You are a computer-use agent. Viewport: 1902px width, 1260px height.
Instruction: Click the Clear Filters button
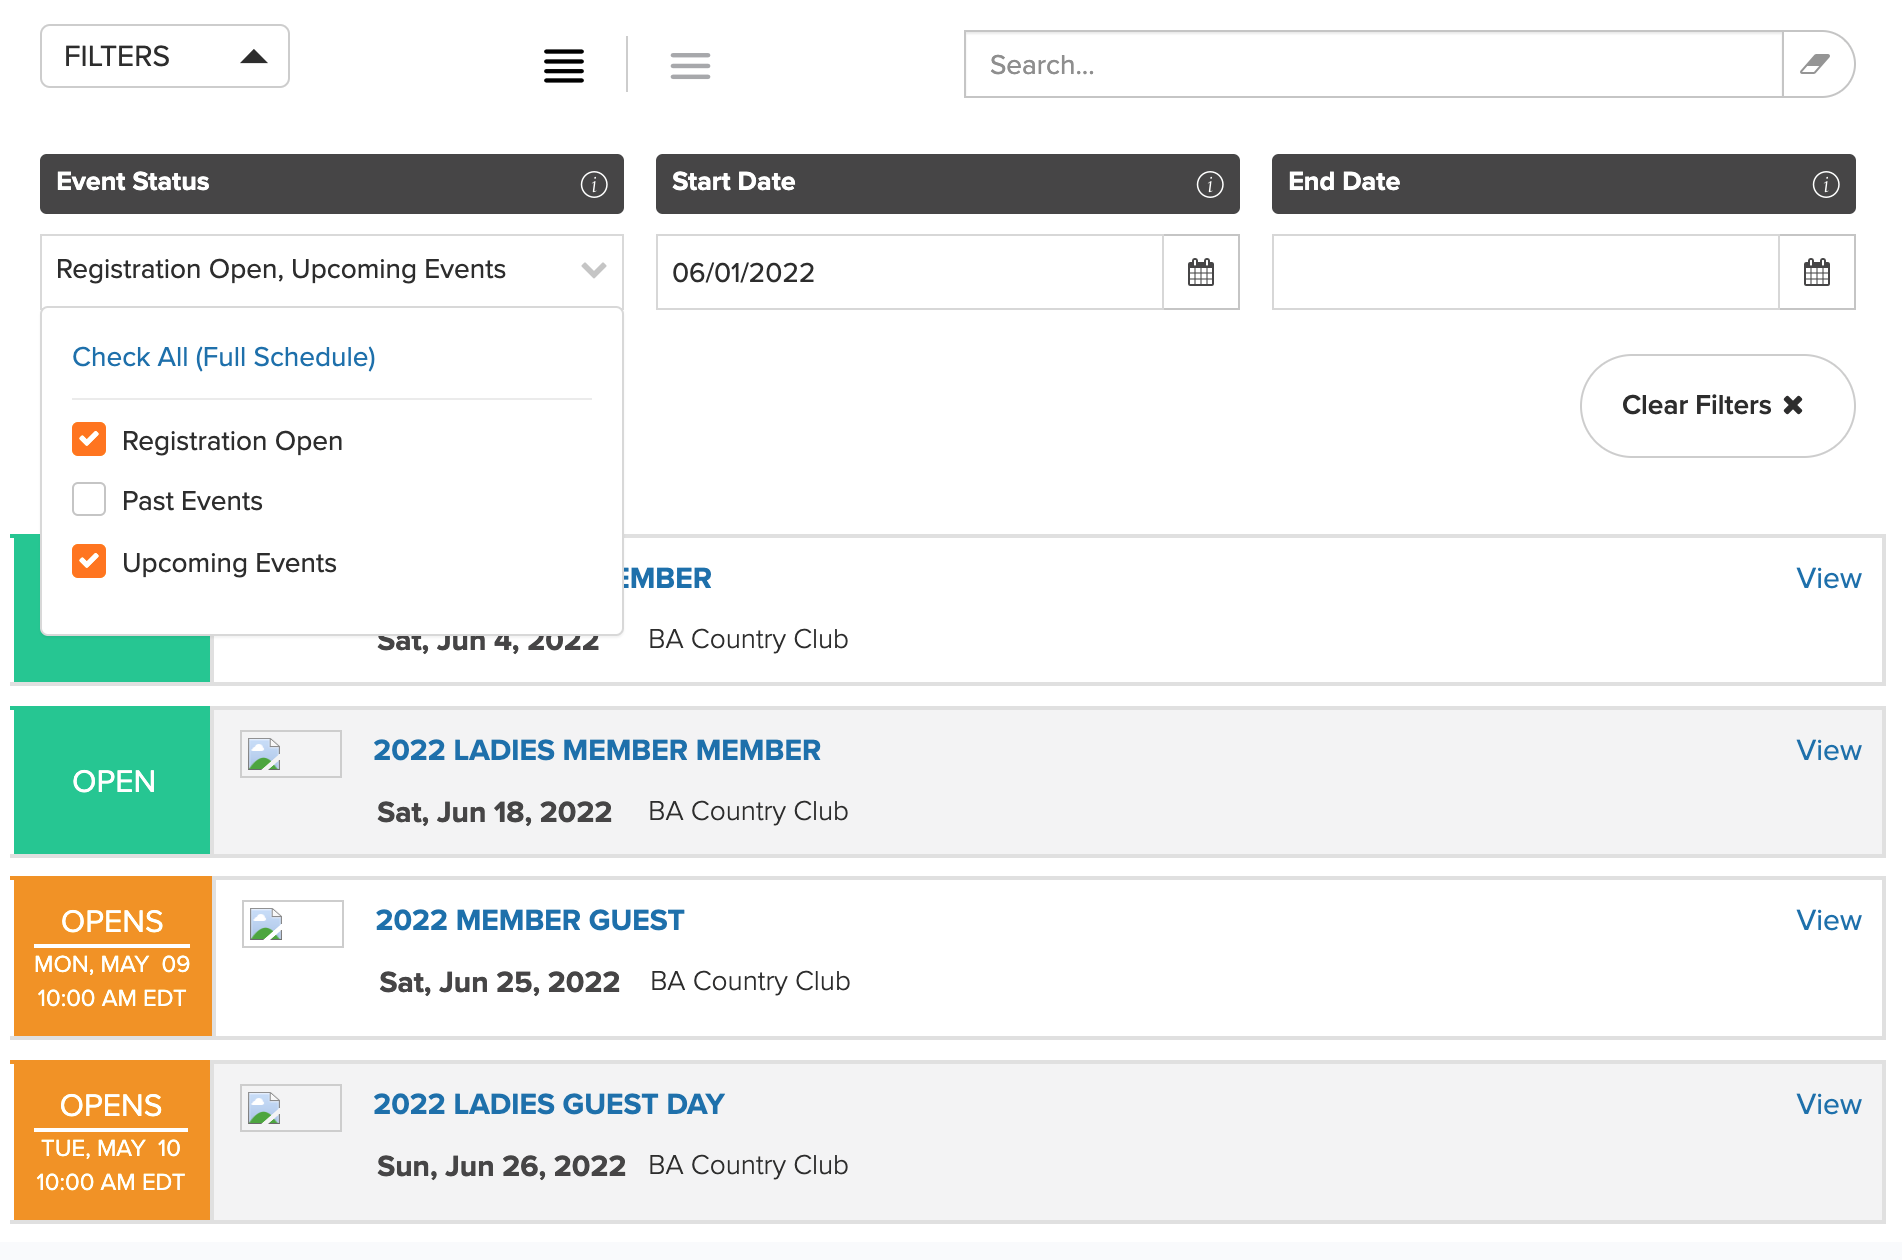coord(1717,406)
